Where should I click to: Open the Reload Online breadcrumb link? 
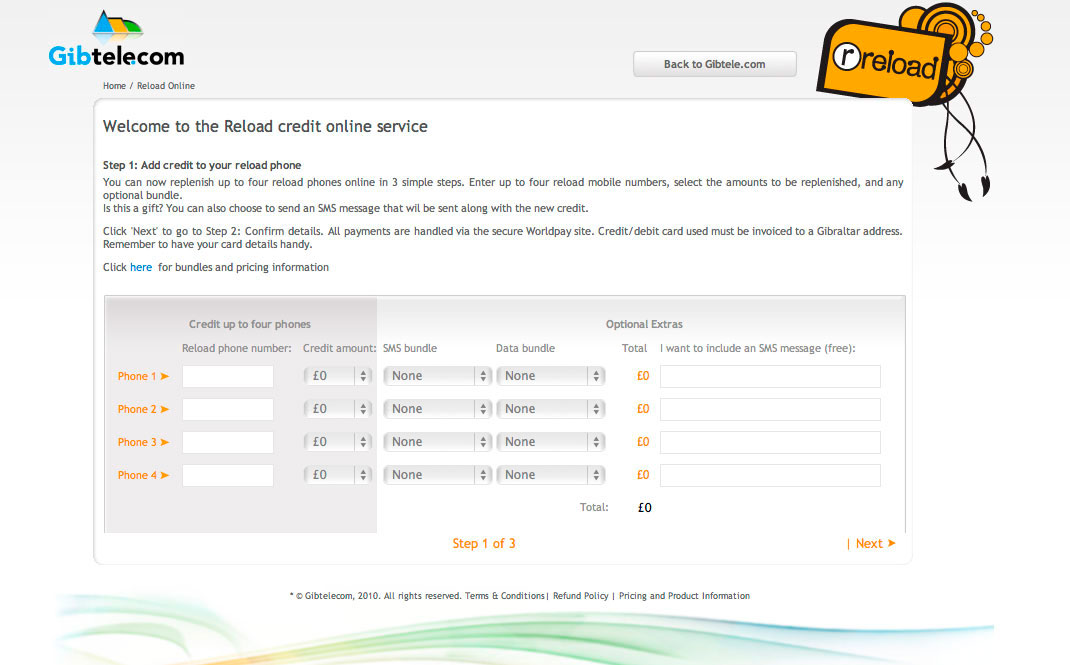166,86
